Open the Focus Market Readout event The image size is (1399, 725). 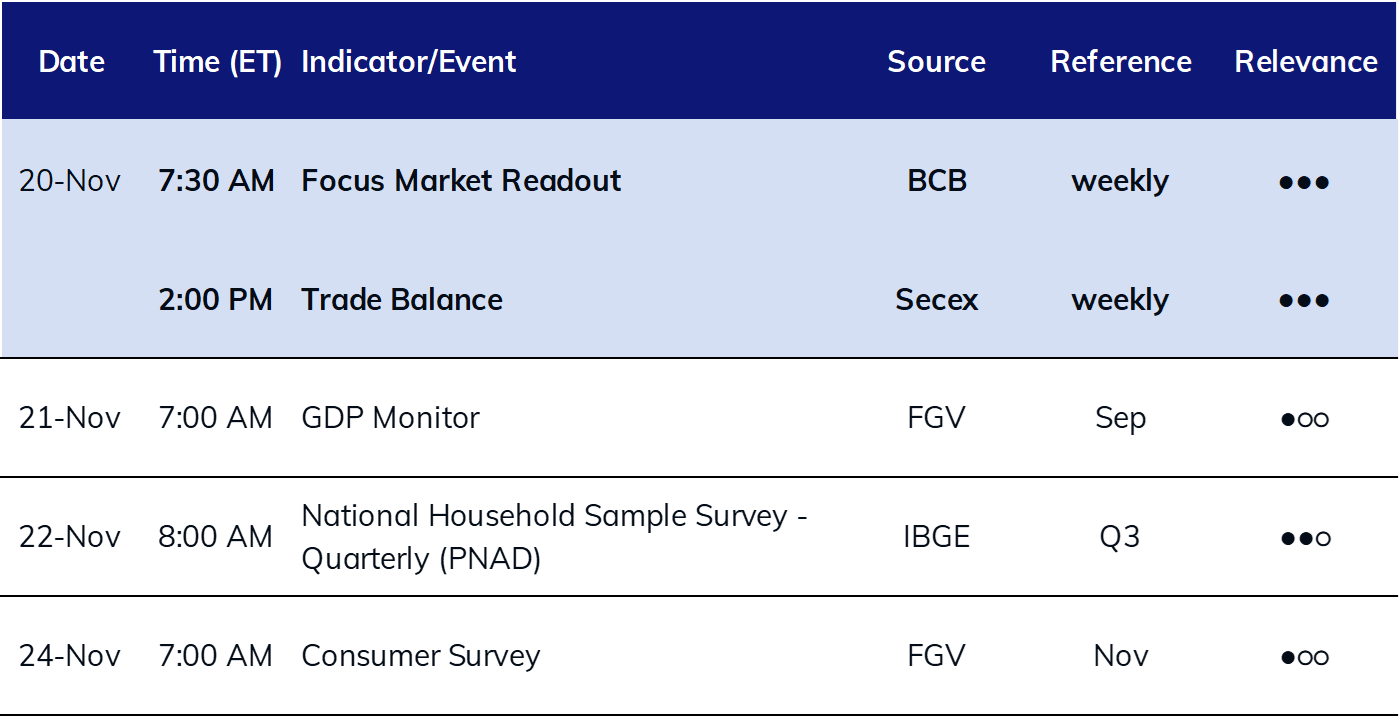(461, 181)
